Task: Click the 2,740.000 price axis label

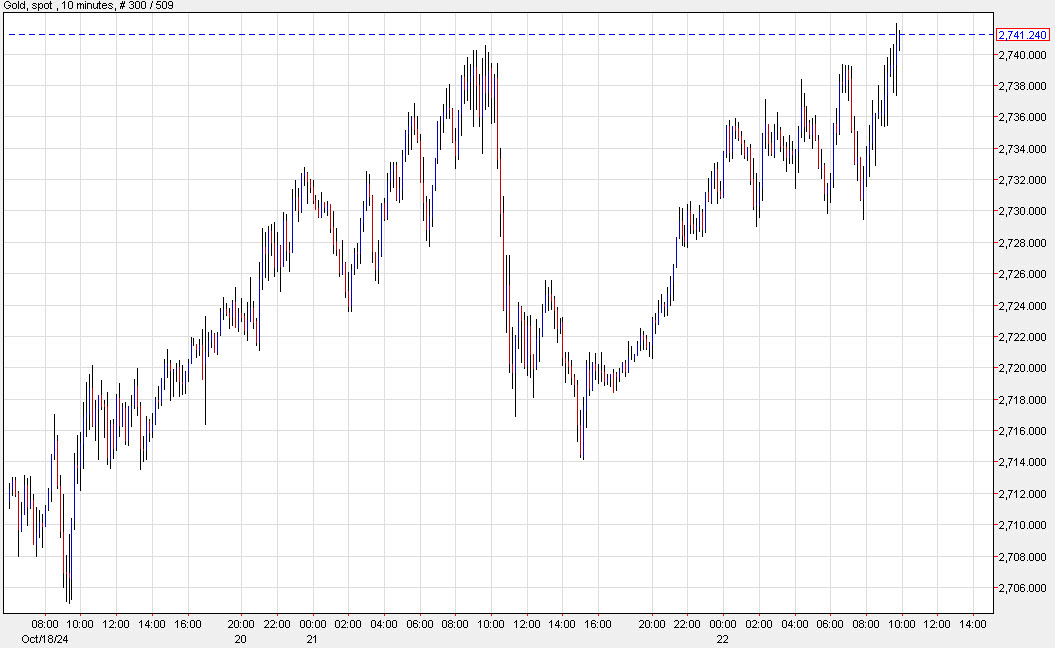Action: [1023, 55]
